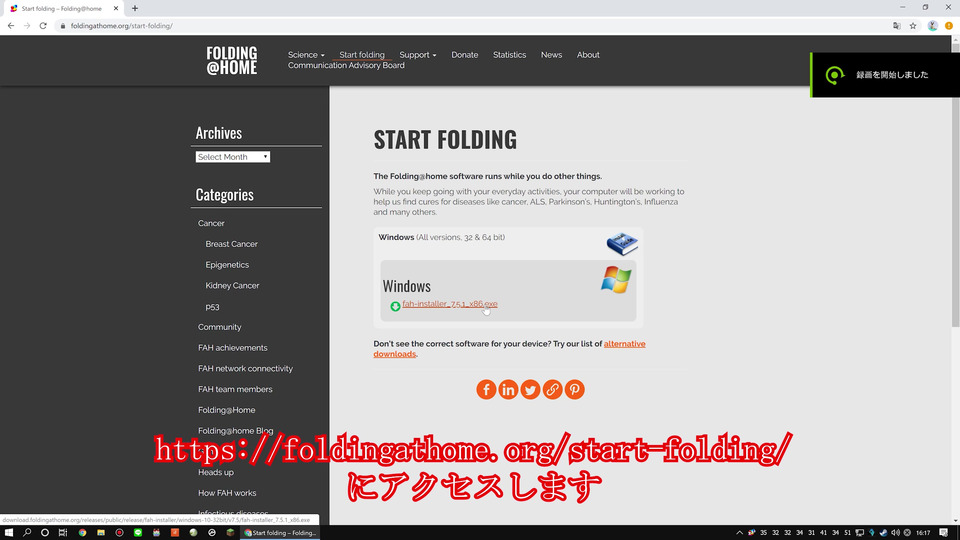Open the Folding@Home category
Viewport: 960px width, 540px height.
227,410
